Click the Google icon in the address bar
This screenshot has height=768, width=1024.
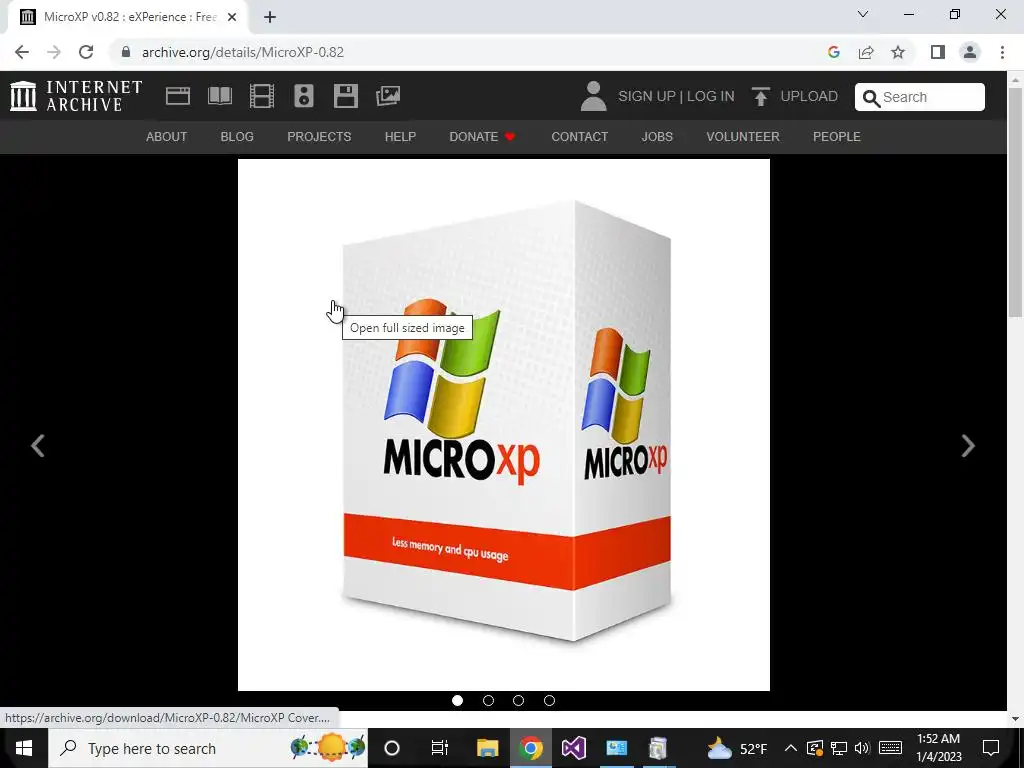pos(833,52)
